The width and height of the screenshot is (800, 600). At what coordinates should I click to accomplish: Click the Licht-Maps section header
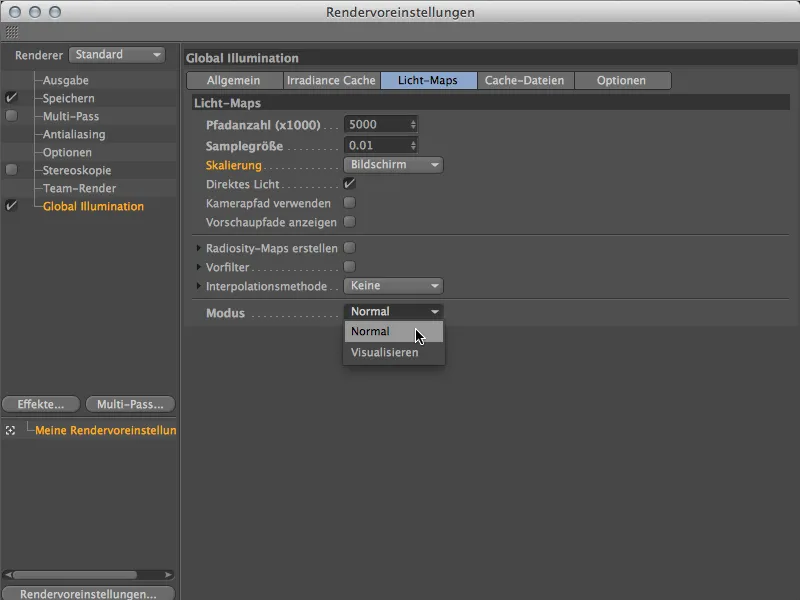(490, 103)
